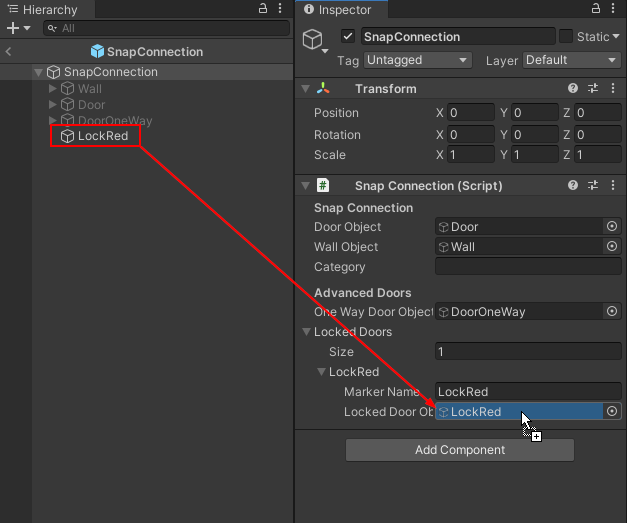
Task: Click the Transform component help icon
Action: click(x=573, y=88)
